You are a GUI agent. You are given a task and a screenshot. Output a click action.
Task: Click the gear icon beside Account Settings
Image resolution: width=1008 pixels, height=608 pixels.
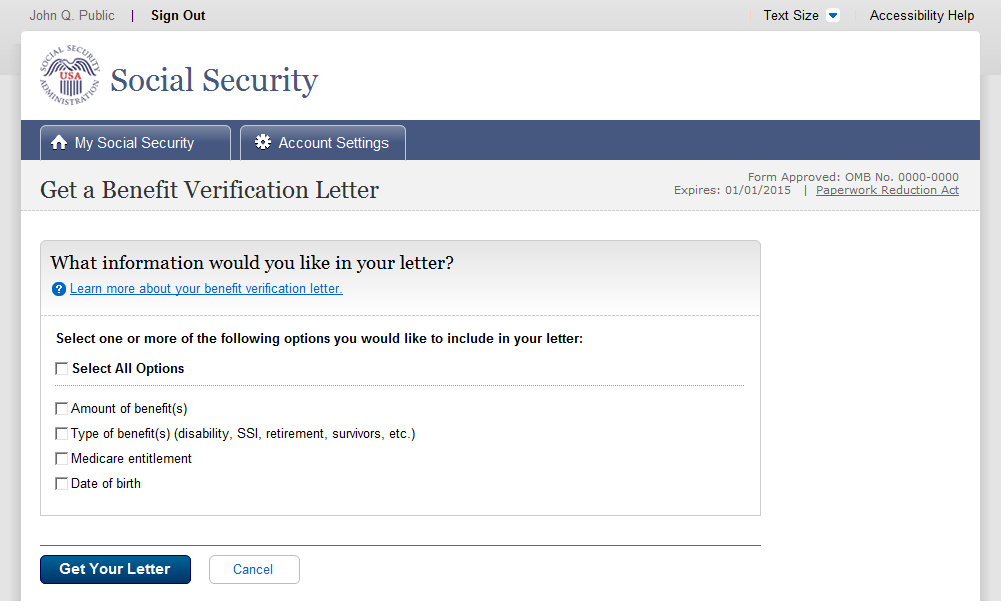click(263, 142)
